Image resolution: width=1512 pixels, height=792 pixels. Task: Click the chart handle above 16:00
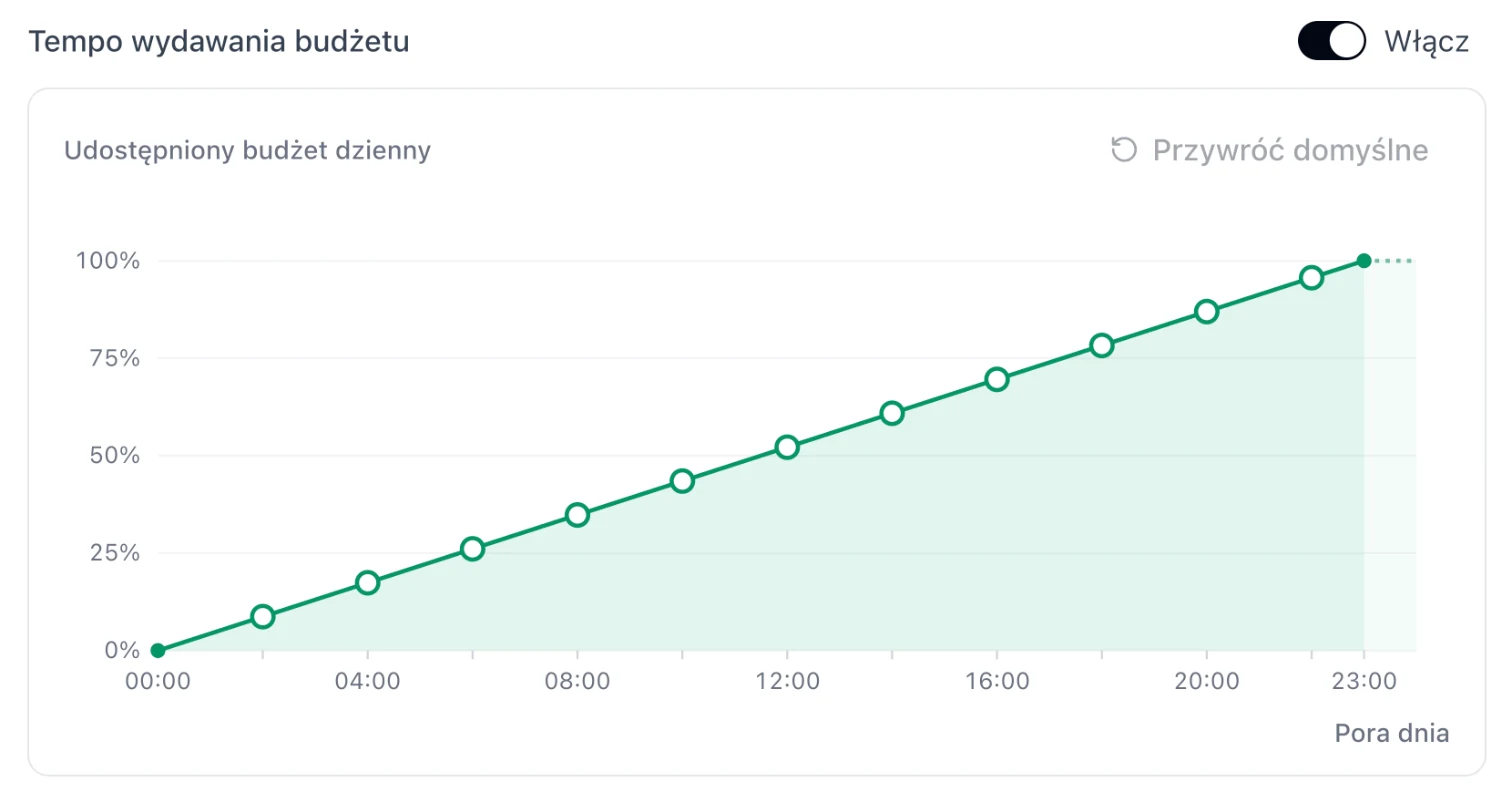(x=996, y=379)
